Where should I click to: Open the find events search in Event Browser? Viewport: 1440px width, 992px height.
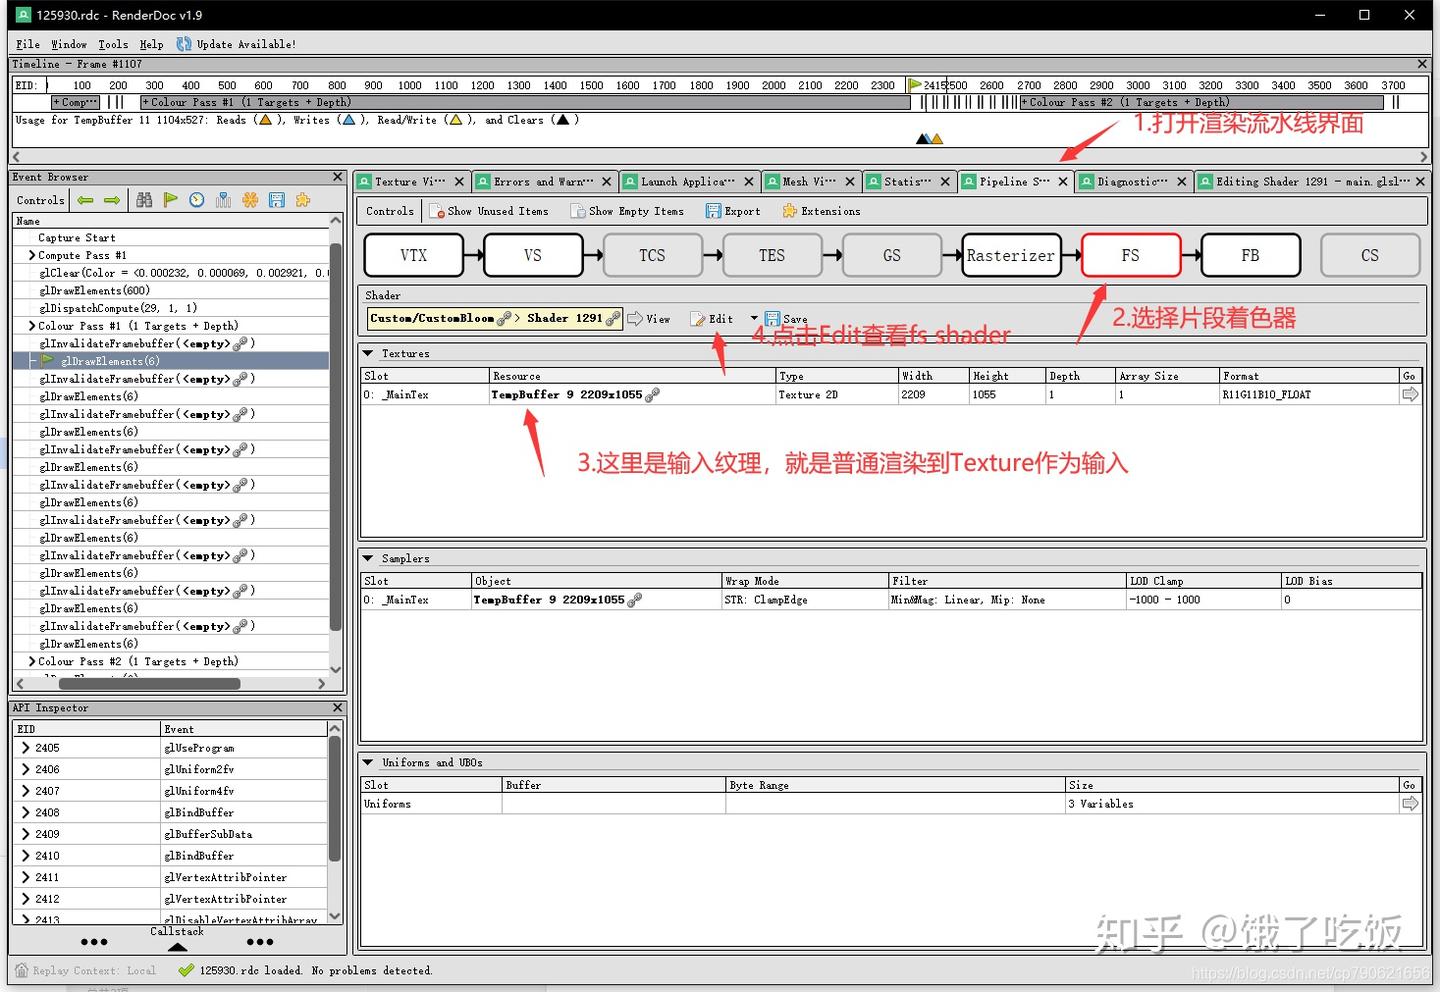point(144,200)
